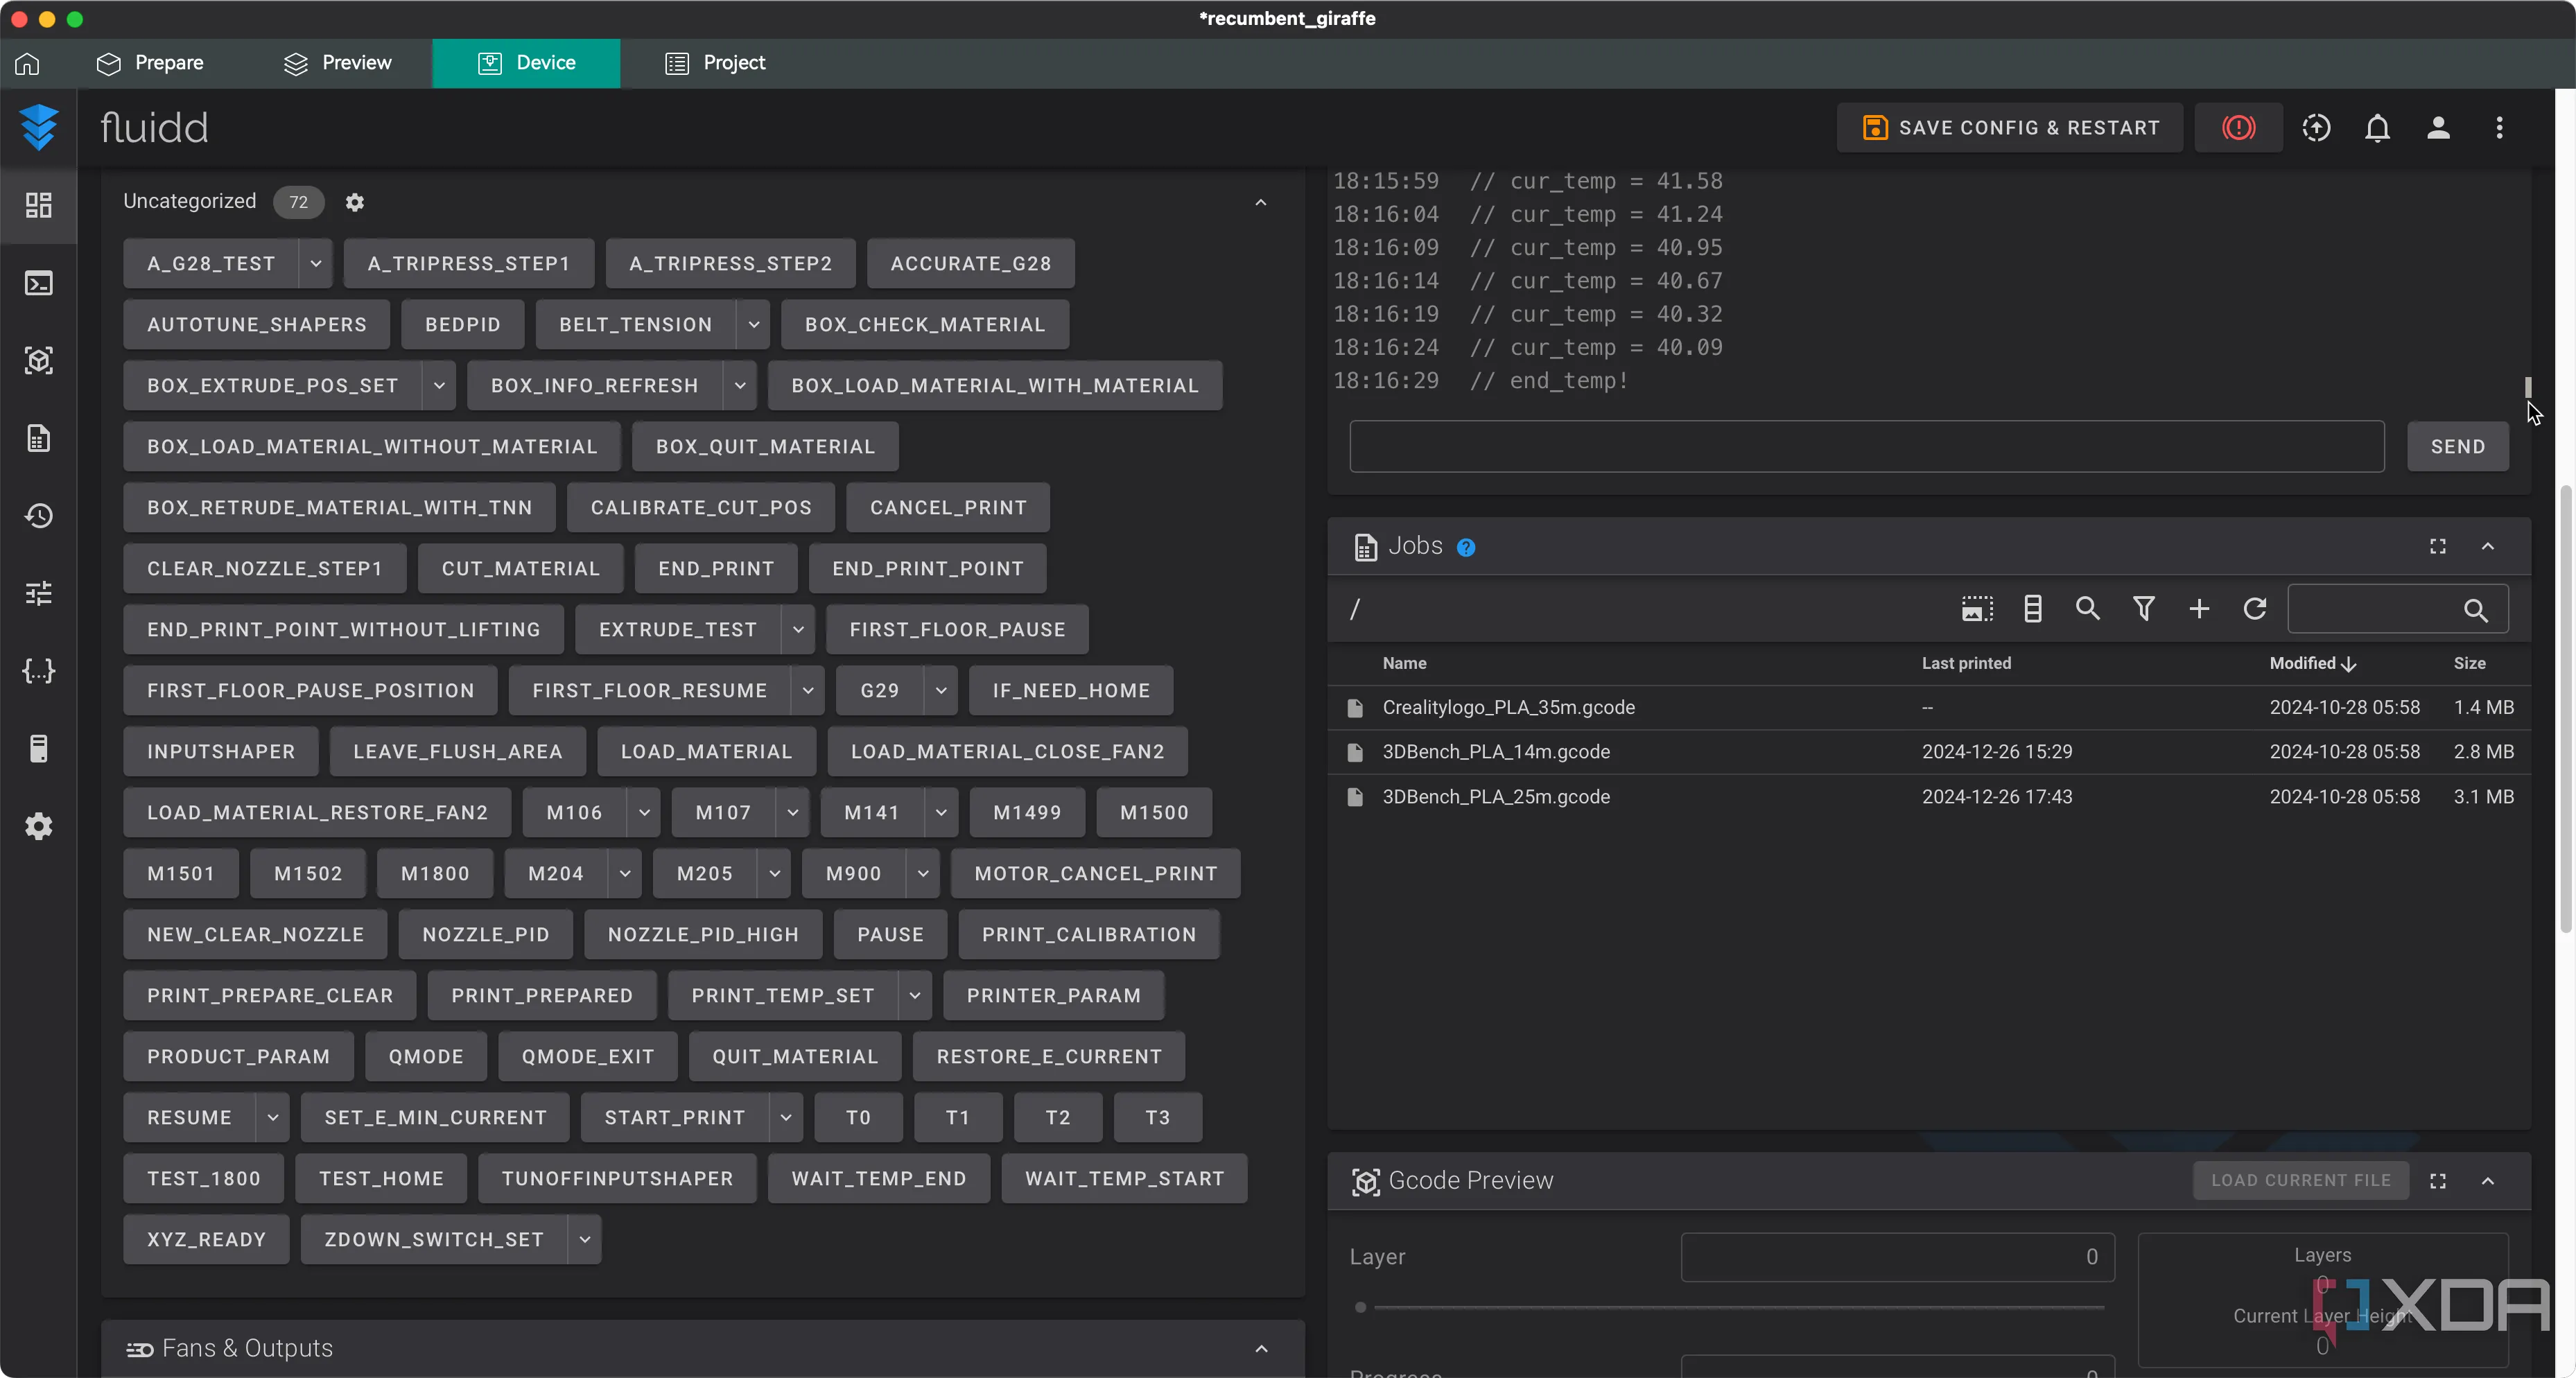Open Uncategorized macros settings gear
The image size is (2576, 1378).
coord(354,202)
